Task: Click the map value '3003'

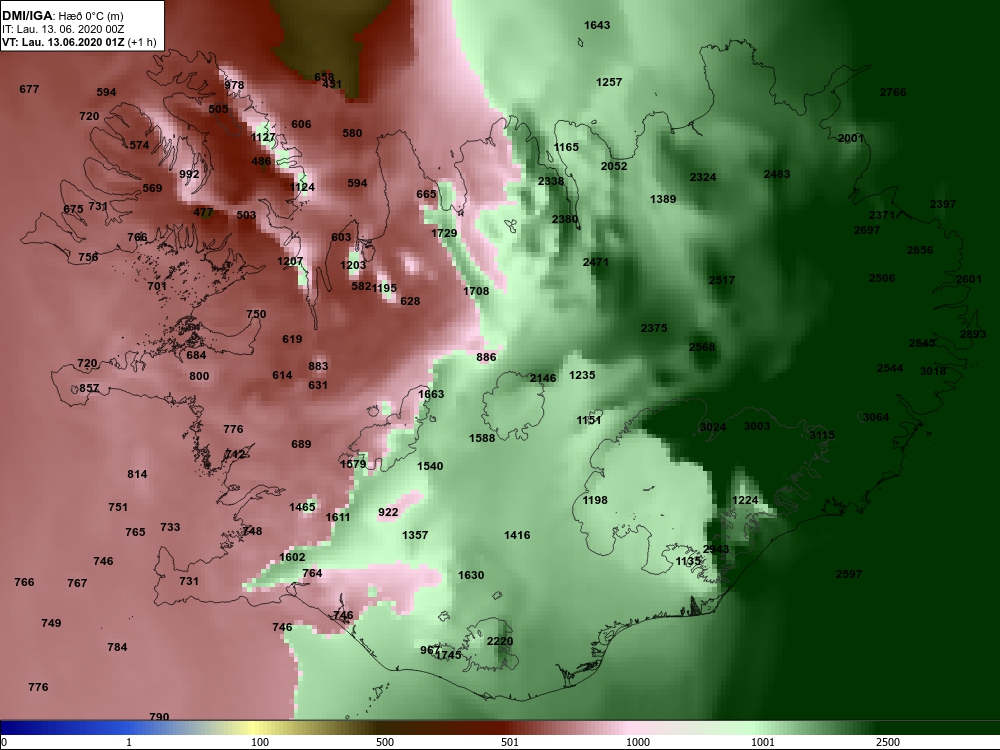Action: coord(757,426)
